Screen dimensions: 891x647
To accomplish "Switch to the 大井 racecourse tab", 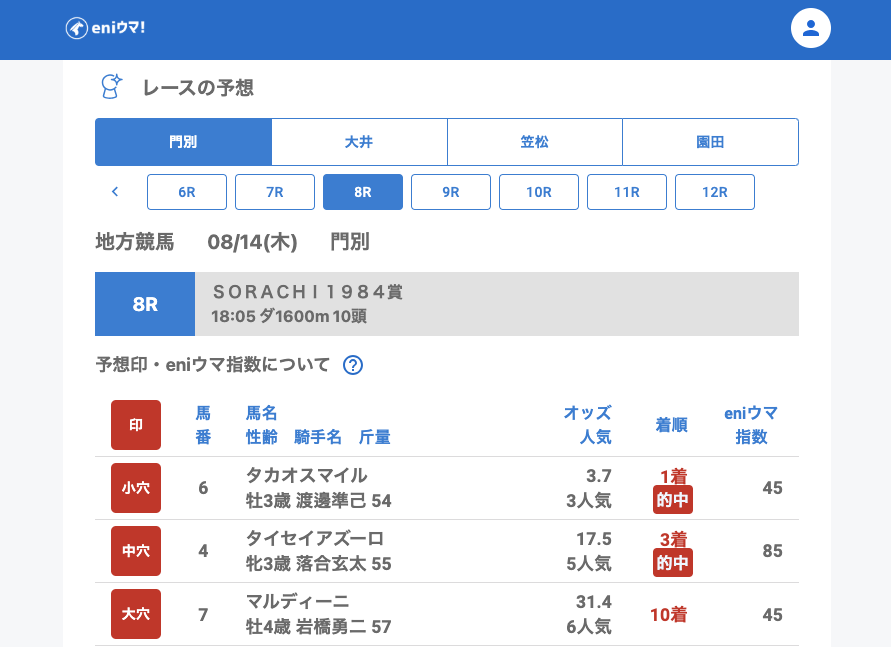I will (x=359, y=142).
